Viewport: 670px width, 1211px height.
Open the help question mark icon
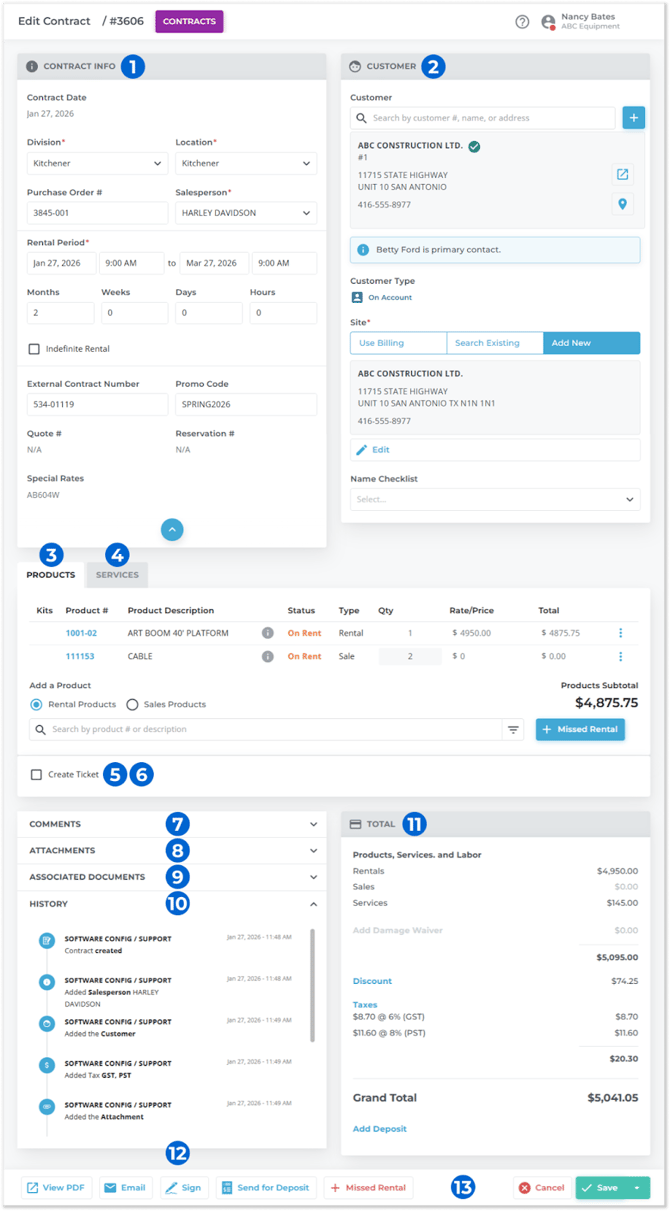tap(522, 22)
